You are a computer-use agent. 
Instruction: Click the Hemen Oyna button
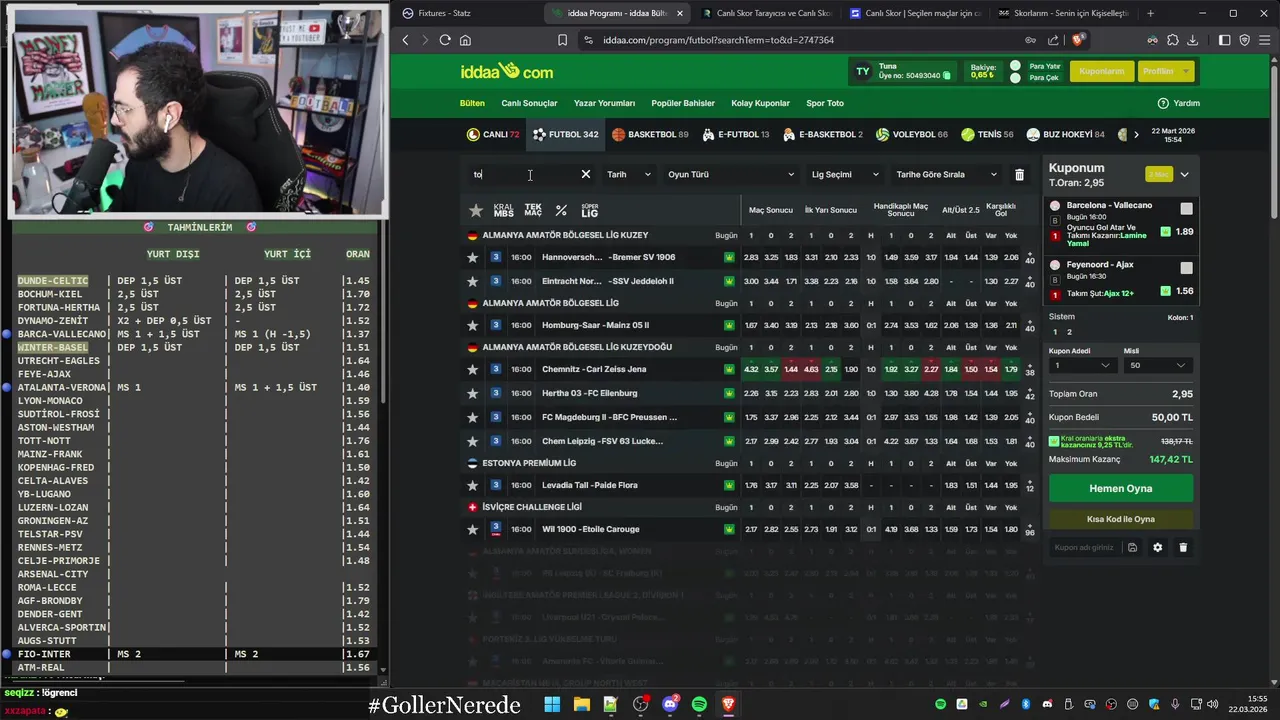point(1120,488)
